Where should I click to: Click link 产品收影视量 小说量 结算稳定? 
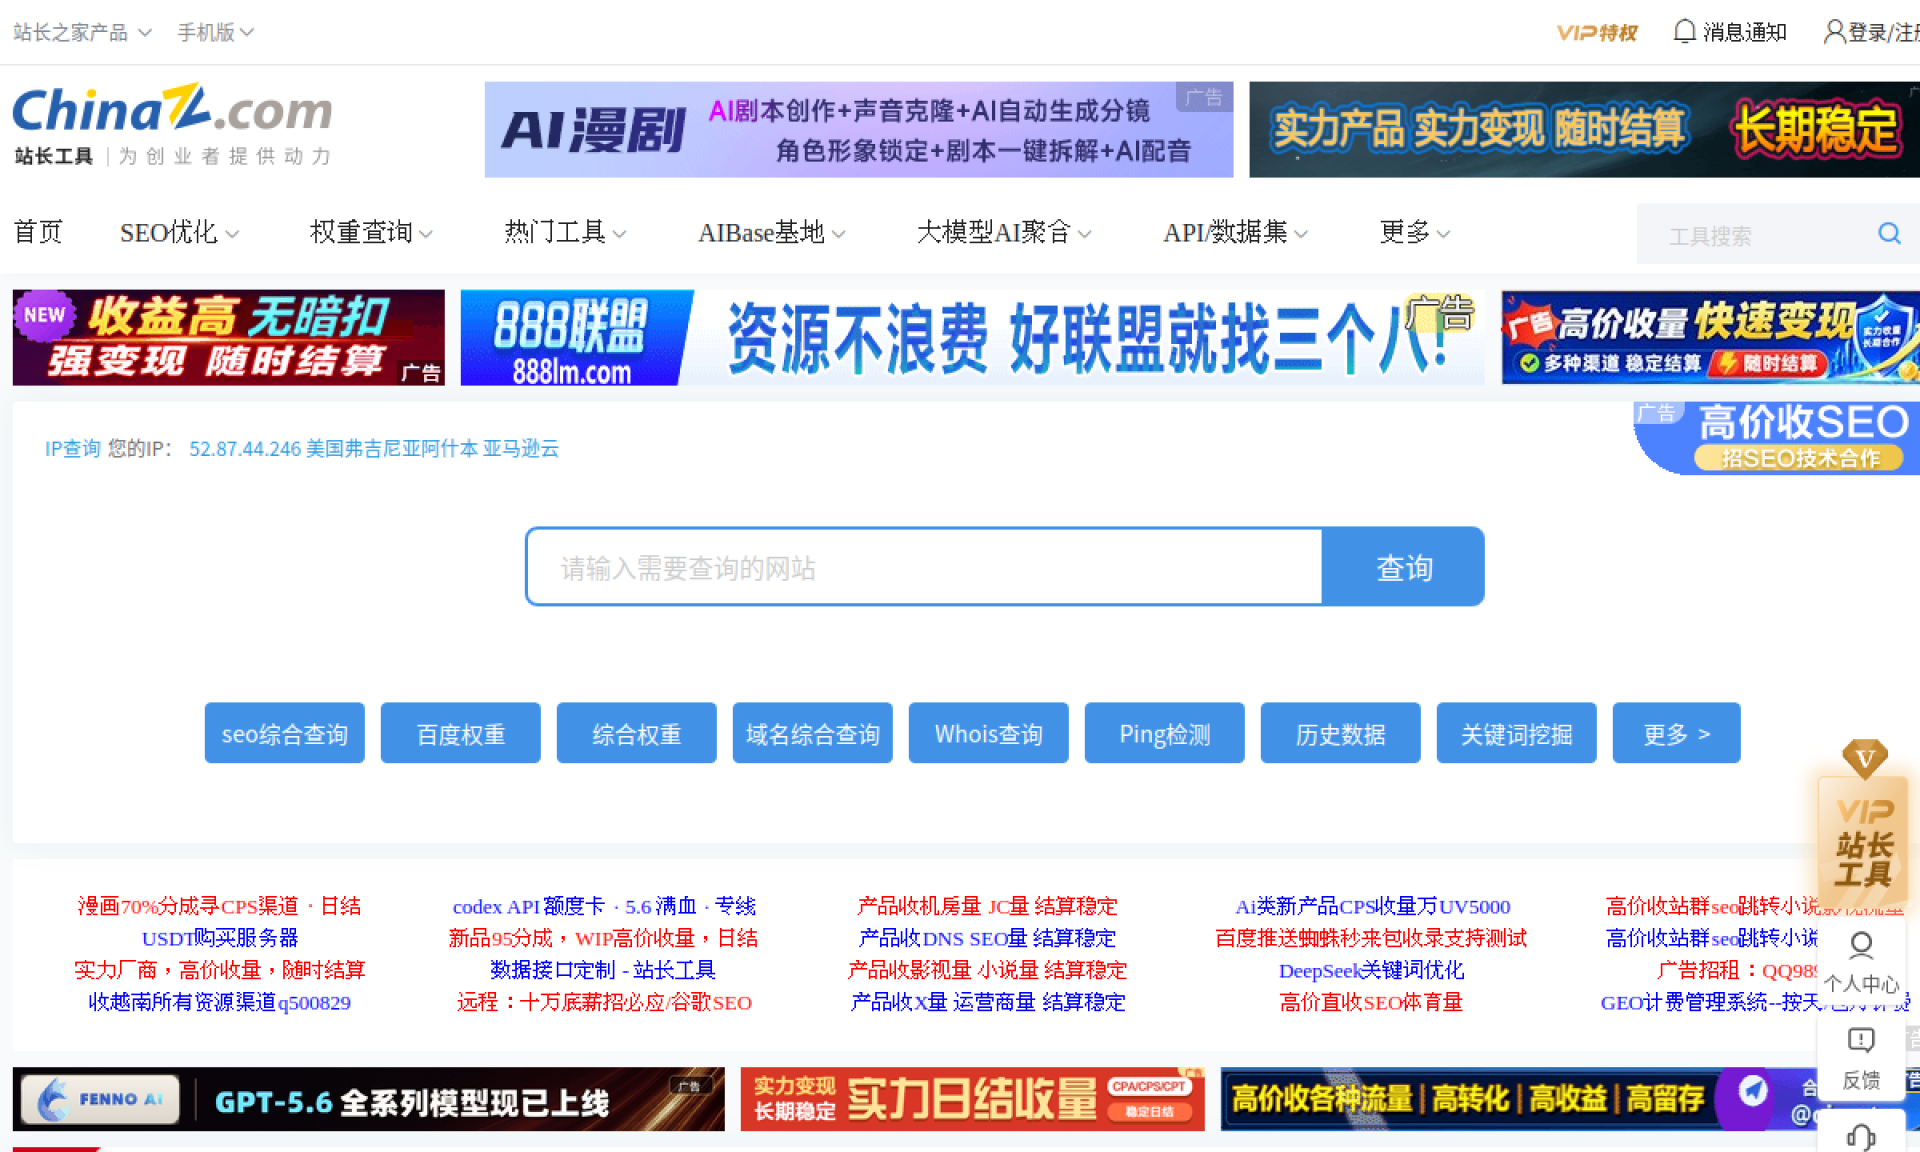click(987, 970)
